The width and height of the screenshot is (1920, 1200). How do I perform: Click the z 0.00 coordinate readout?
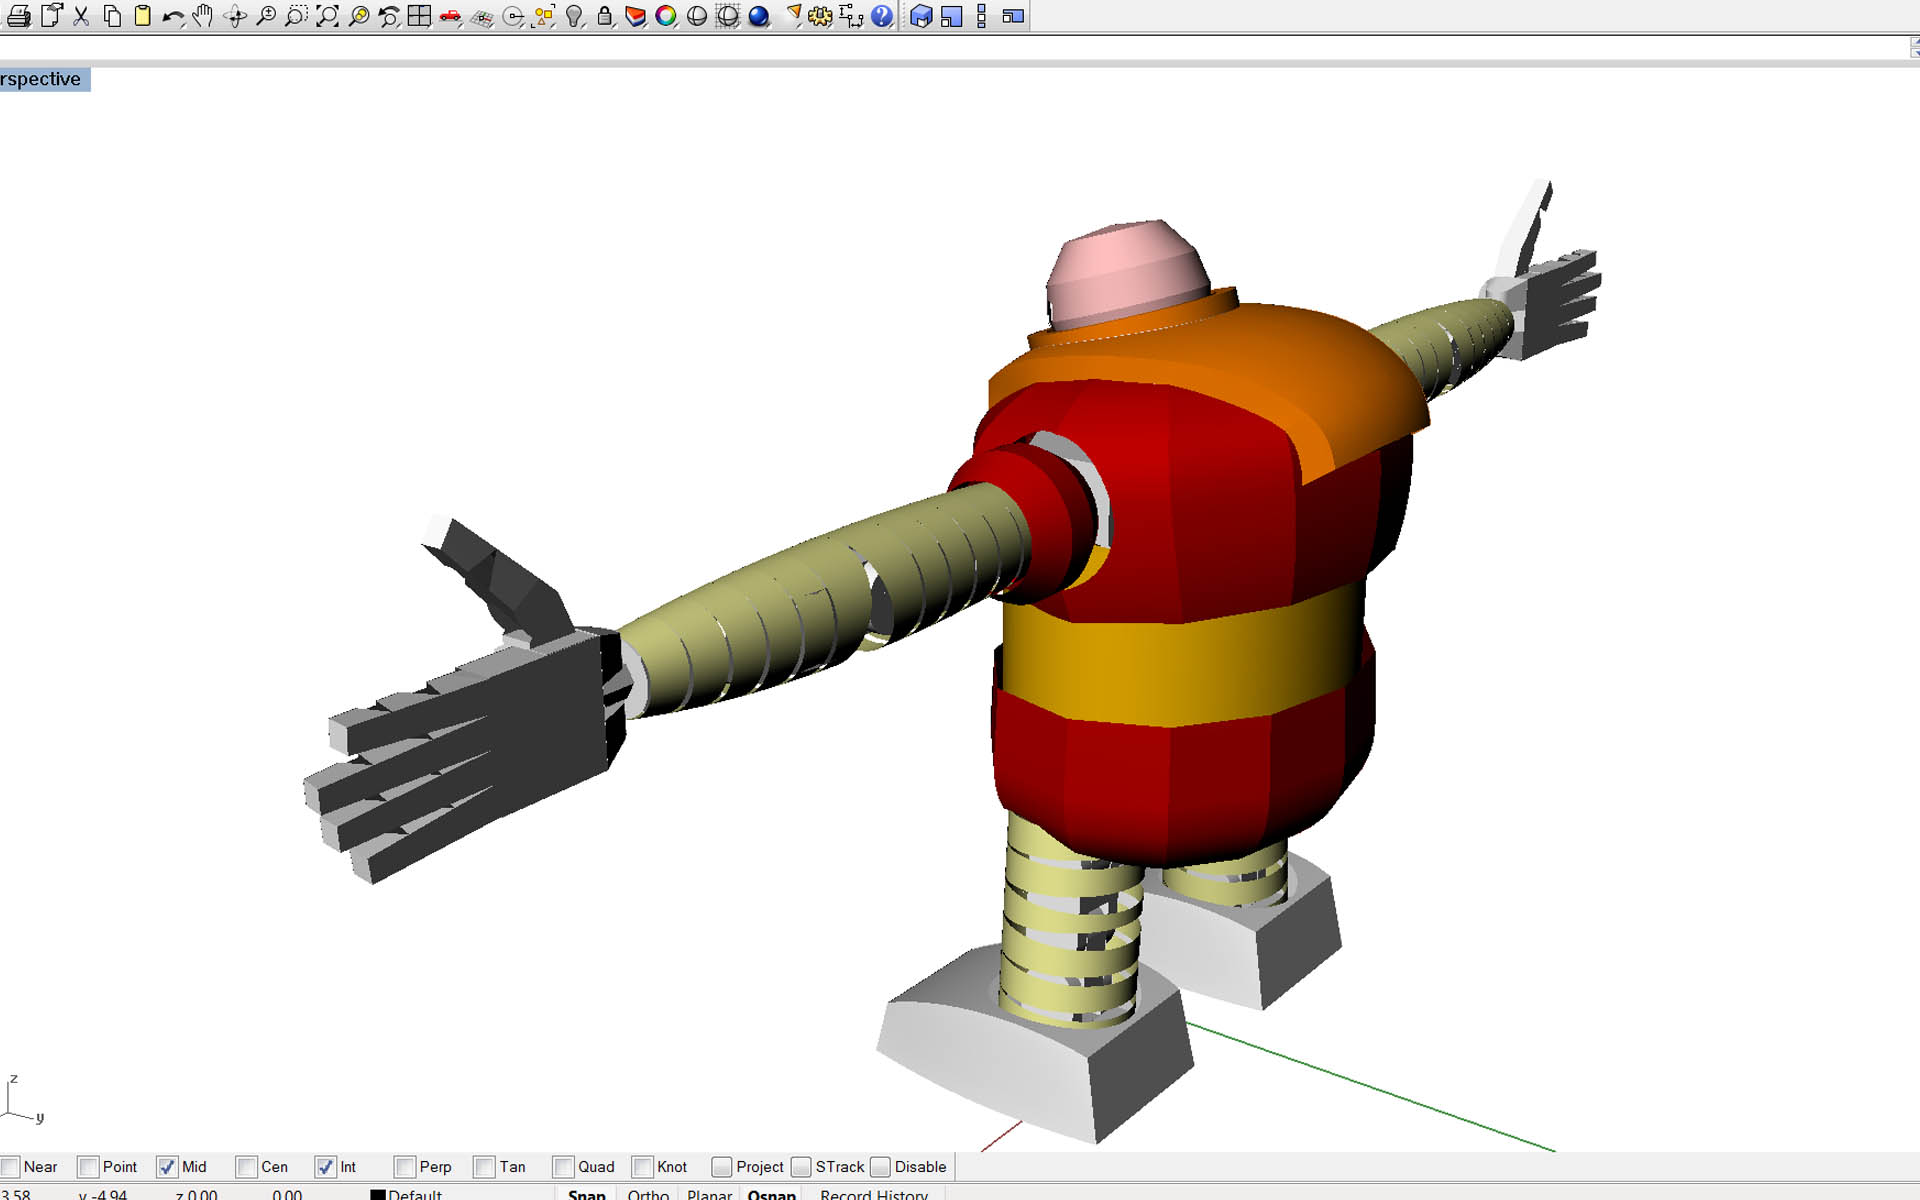coord(196,1195)
